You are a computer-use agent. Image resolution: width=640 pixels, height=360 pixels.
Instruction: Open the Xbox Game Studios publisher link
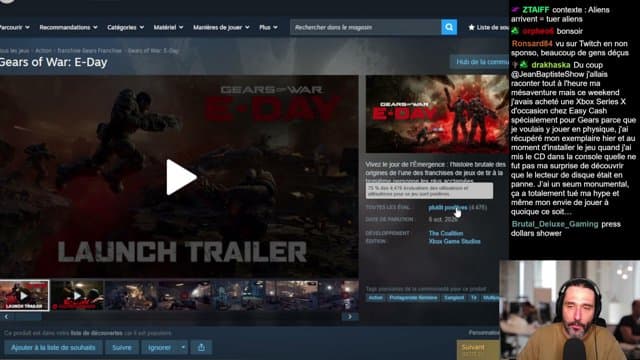(454, 241)
